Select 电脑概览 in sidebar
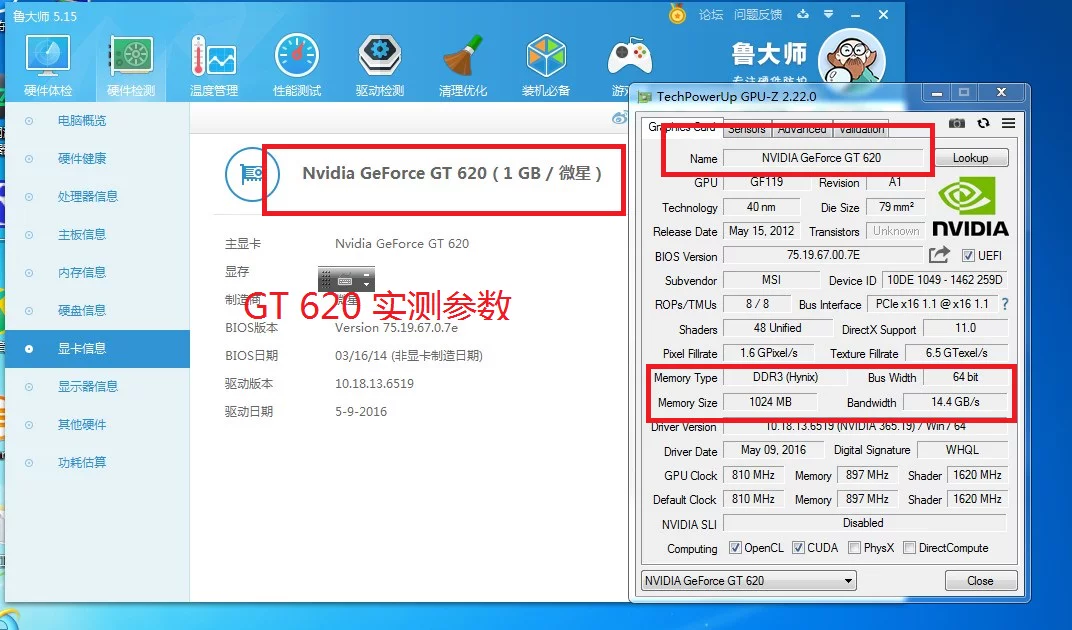 [81, 121]
